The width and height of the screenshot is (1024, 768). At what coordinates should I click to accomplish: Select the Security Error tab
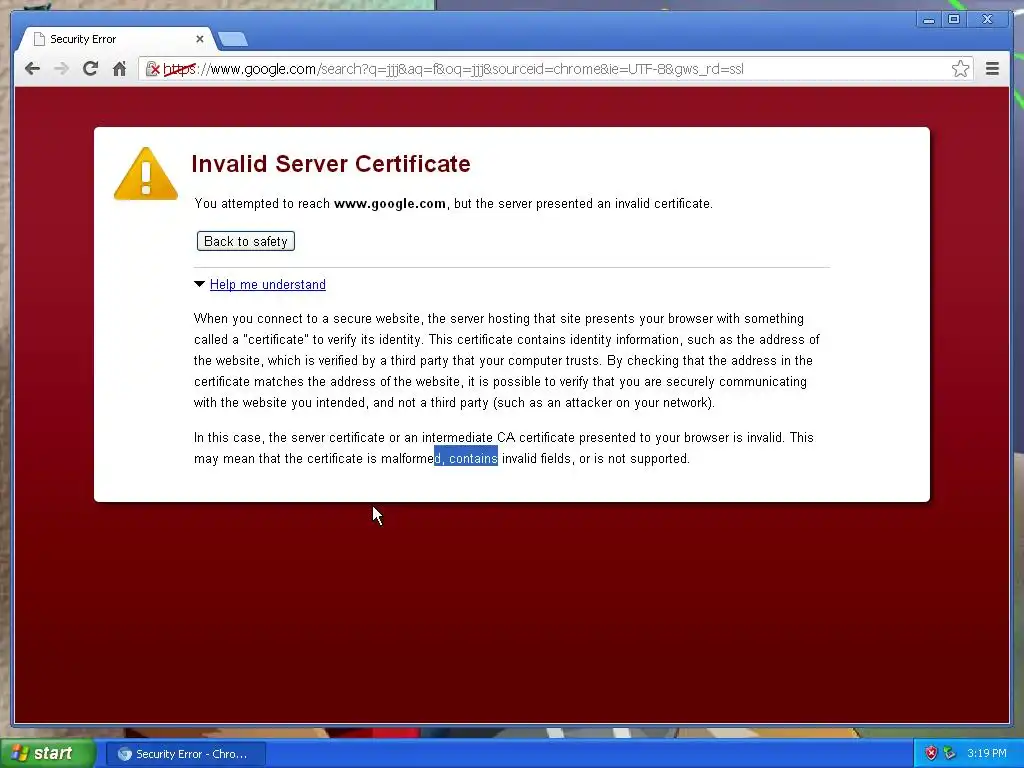tap(116, 39)
